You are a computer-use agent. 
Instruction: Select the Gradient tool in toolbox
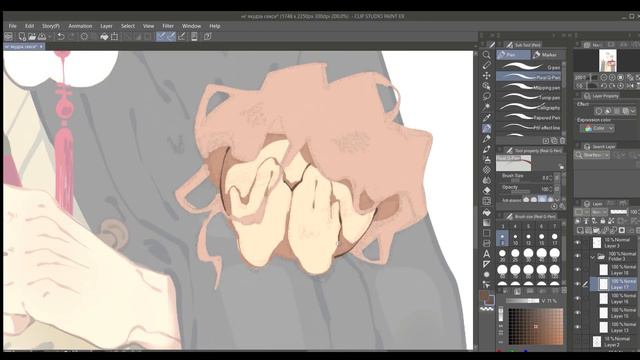487,223
